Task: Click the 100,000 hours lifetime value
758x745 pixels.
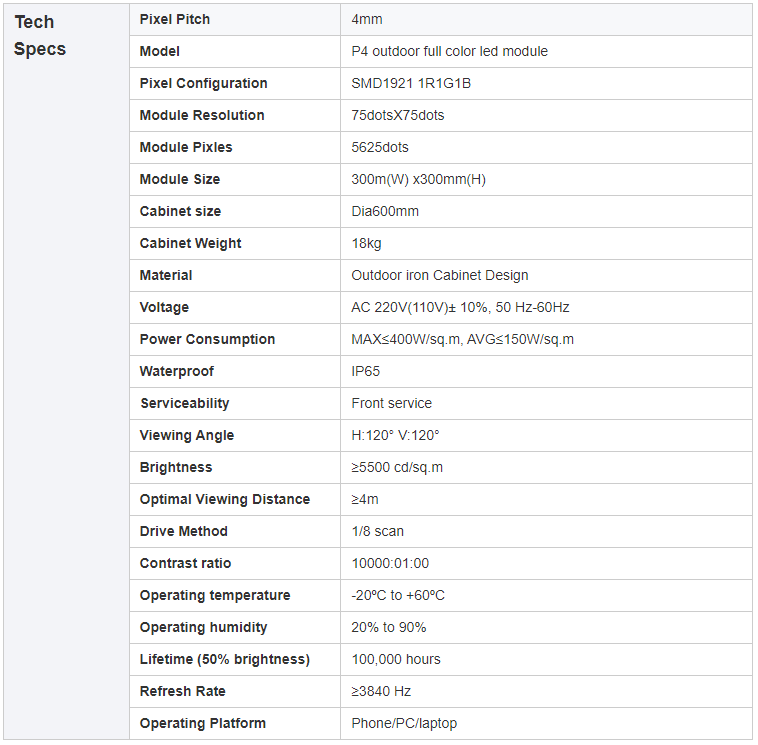Action: point(396,659)
